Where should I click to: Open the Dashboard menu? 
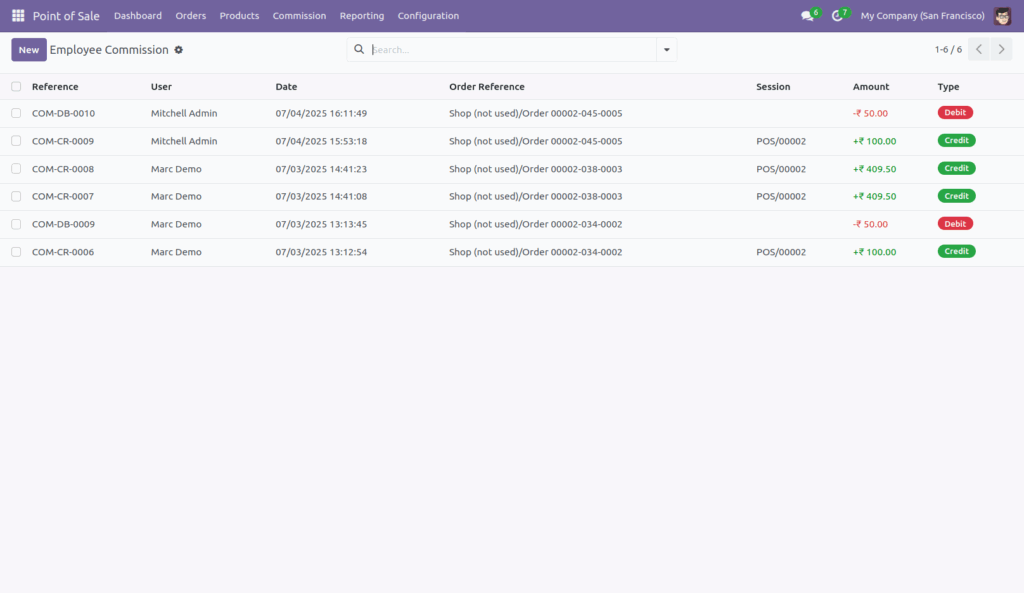click(138, 15)
